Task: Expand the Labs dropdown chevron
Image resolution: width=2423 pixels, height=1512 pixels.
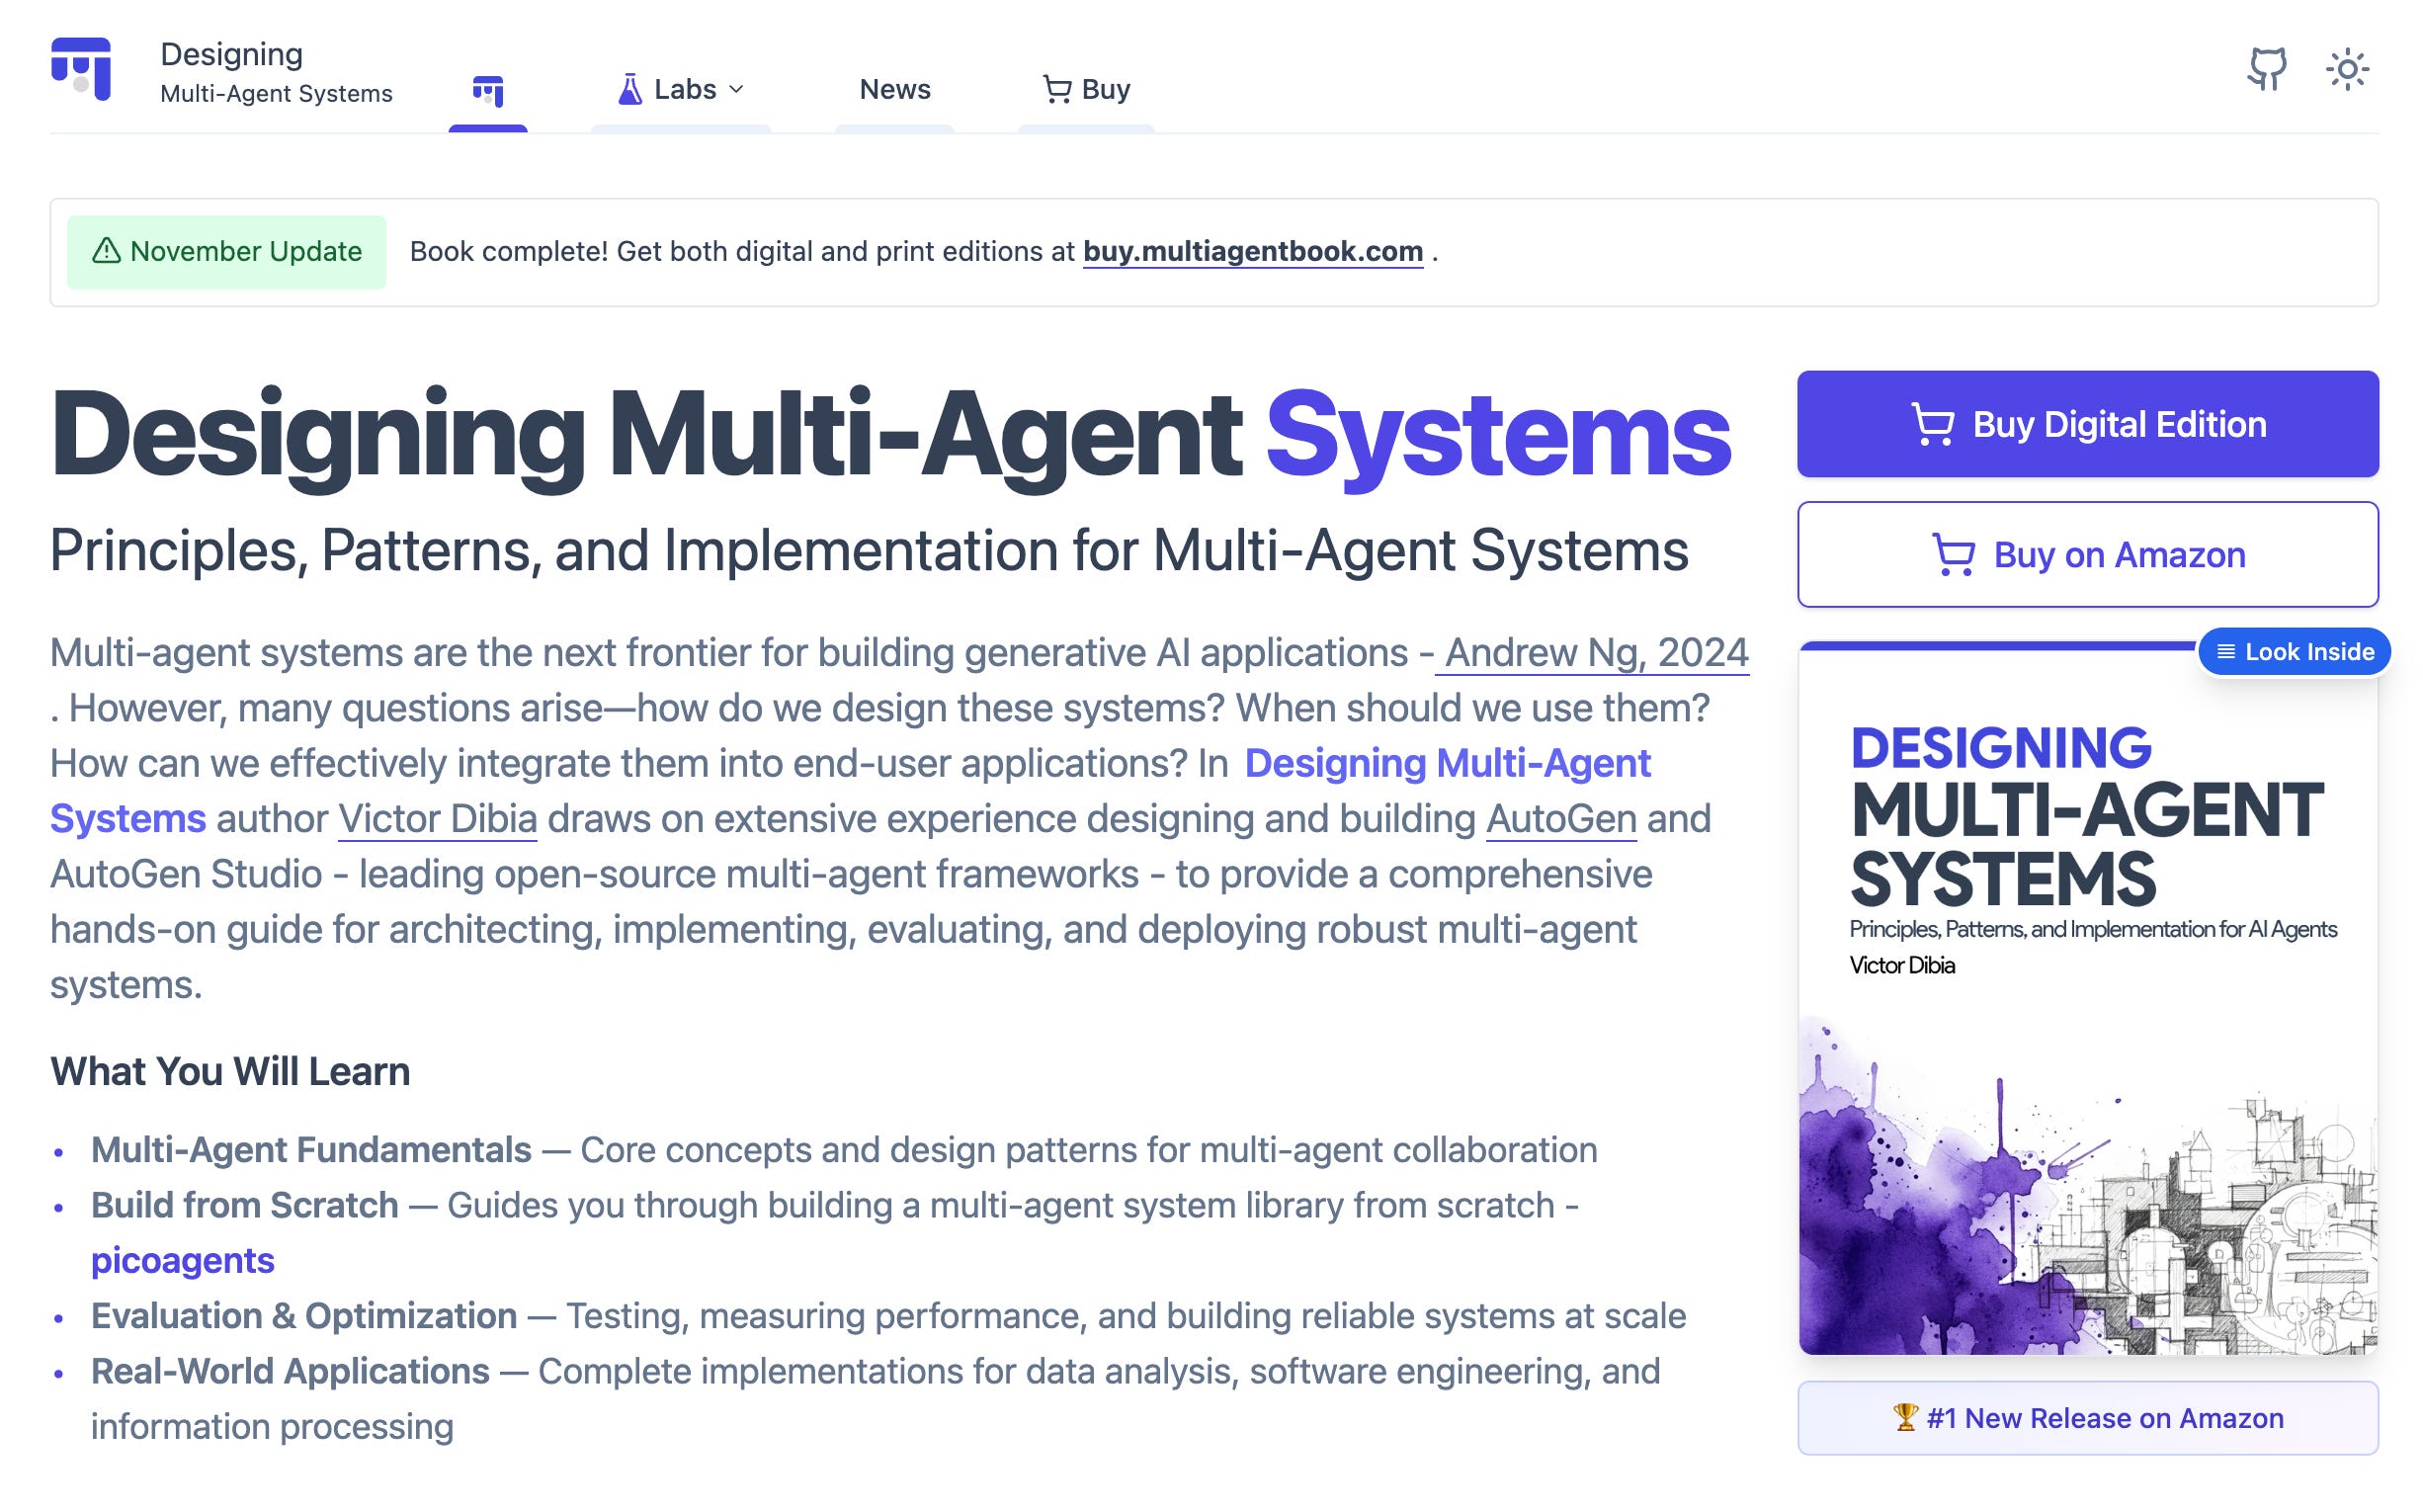Action: tap(737, 90)
